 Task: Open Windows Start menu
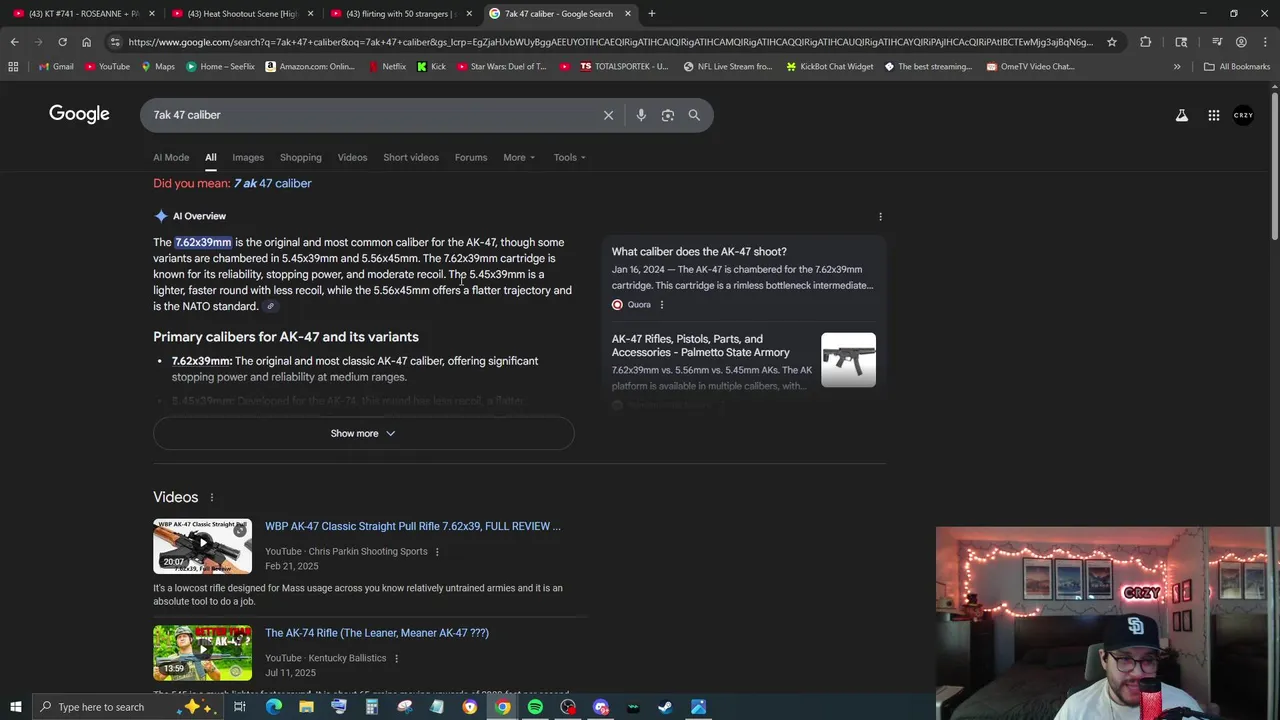(15, 707)
